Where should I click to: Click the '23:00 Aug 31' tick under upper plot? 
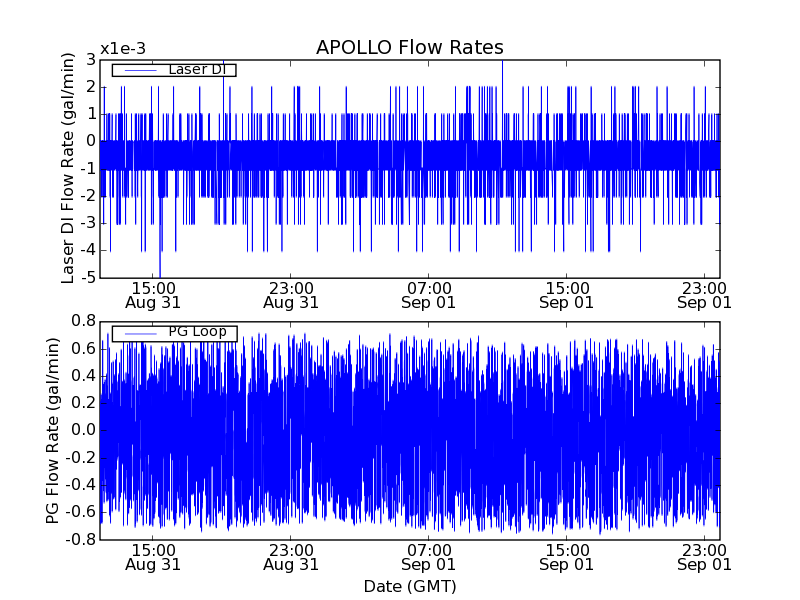pyautogui.click(x=291, y=294)
